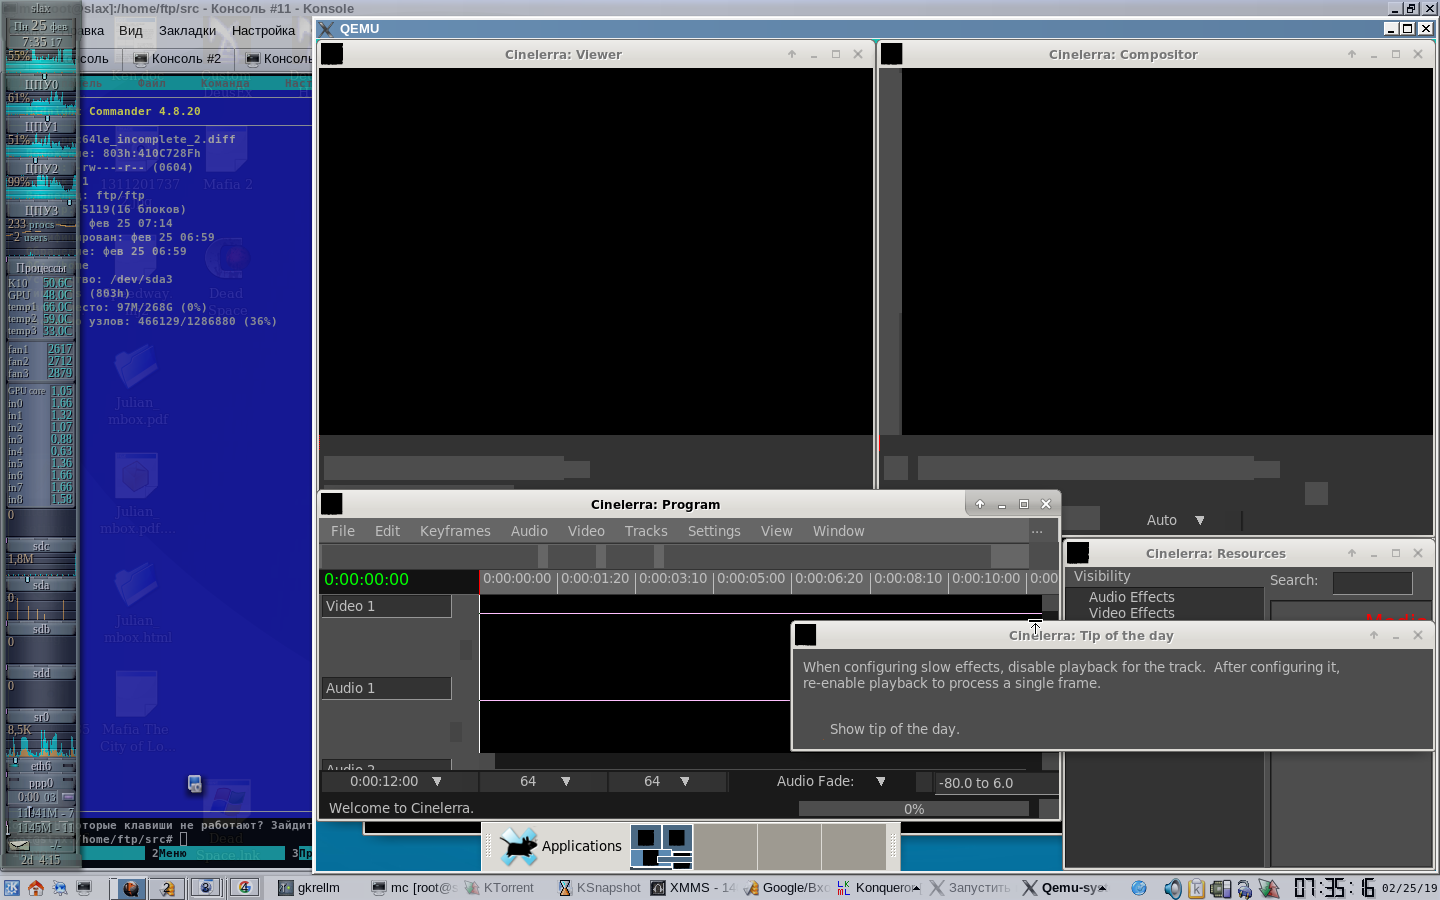The image size is (1440, 900).
Task: Switch to mc [root@ taskbar entry
Action: pyautogui.click(x=414, y=888)
